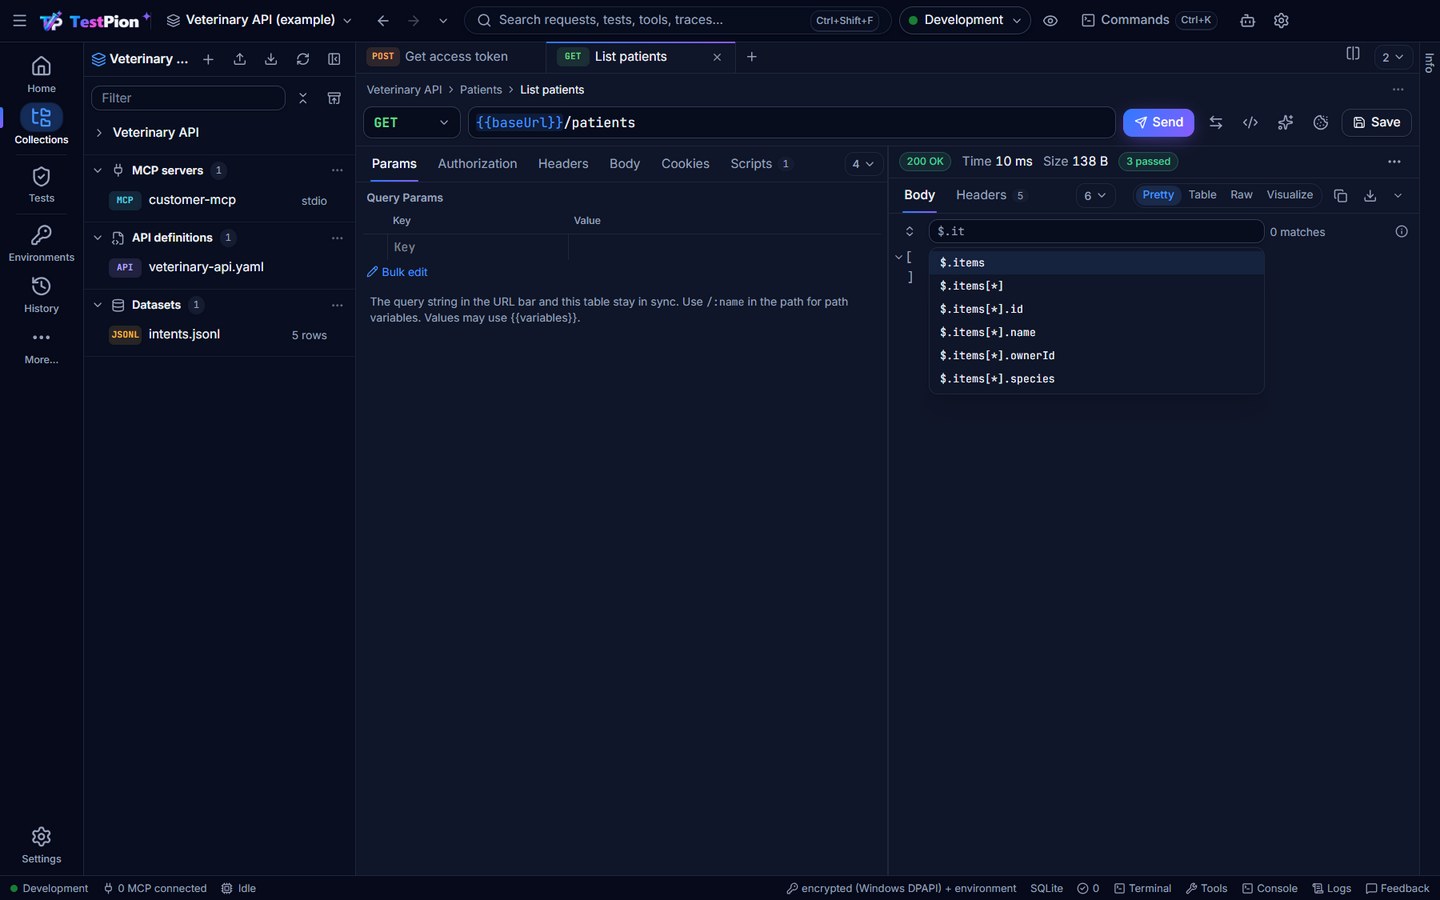Screen dimensions: 1440x900
Task: Open Terminal from the status bar
Action: pyautogui.click(x=1142, y=888)
